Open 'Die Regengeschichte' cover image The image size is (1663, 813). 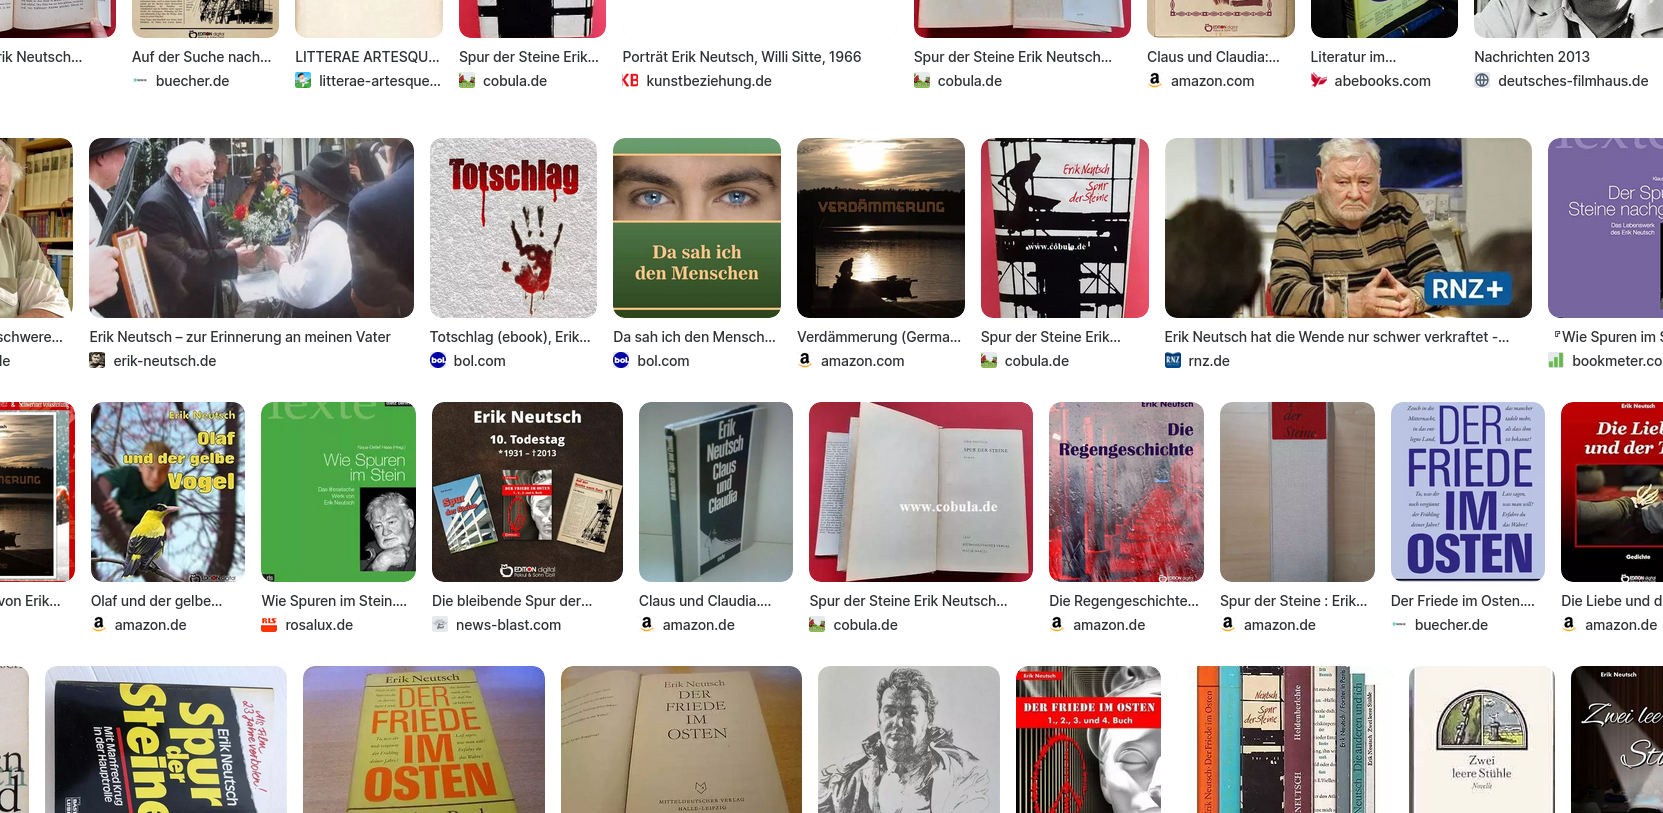point(1126,492)
